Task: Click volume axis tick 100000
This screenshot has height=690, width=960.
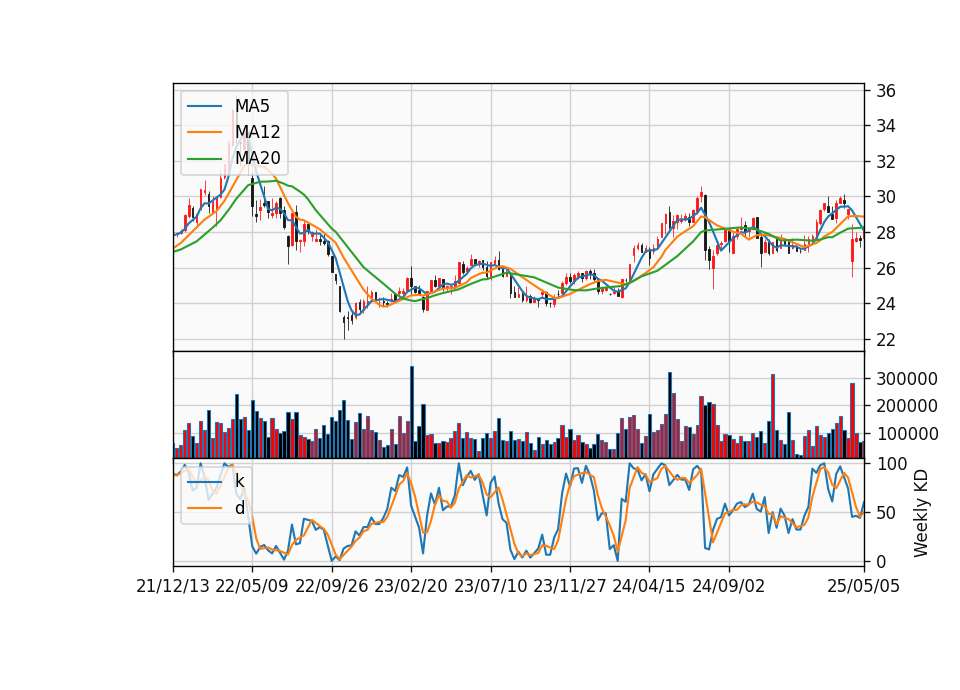Action: coord(907,434)
